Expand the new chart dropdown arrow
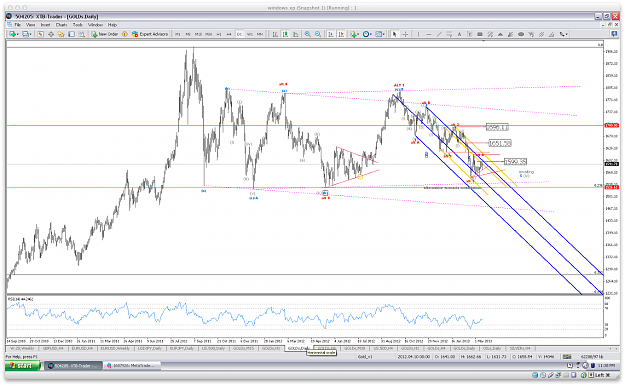625x386 pixels. 18,34
